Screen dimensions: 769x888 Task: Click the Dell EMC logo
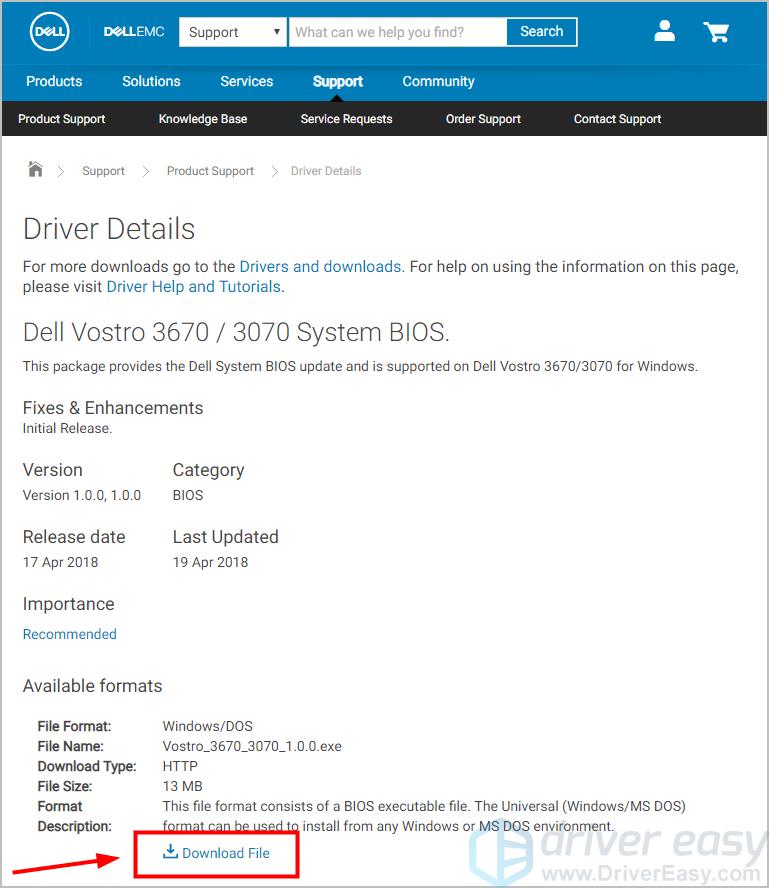134,32
